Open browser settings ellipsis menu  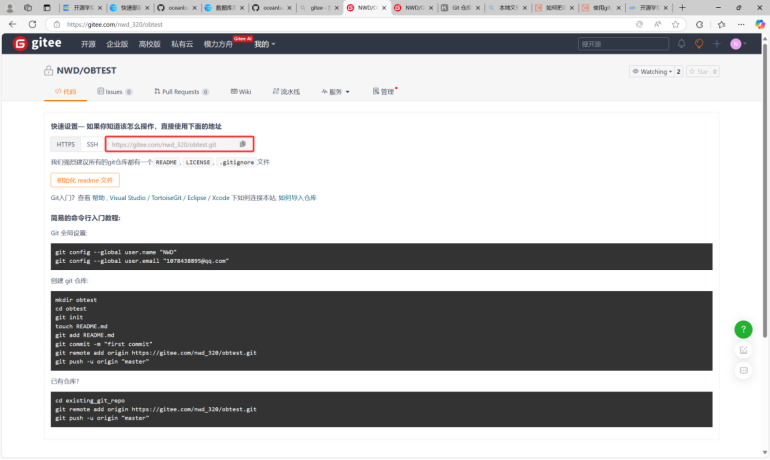[741, 24]
